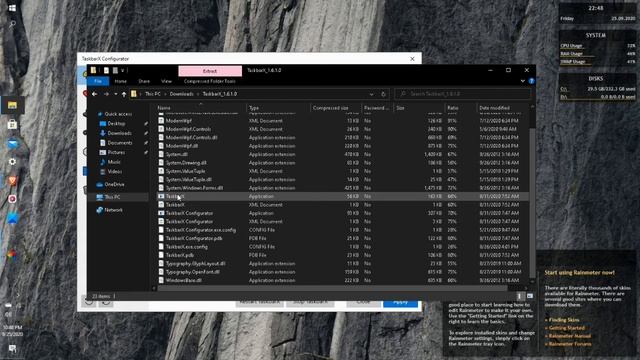Viewport: 640px width, 360px height.
Task: Open the Windows Start menu
Action: click(x=12, y=8)
